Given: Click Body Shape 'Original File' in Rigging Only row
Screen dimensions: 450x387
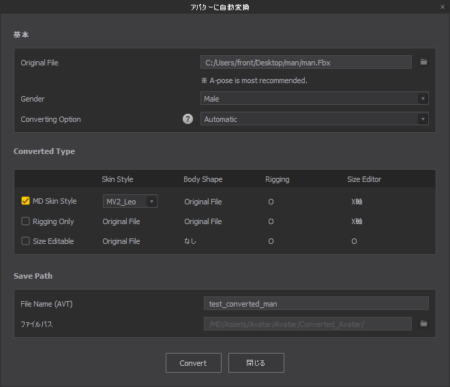Looking at the screenshot, I should [203, 221].
